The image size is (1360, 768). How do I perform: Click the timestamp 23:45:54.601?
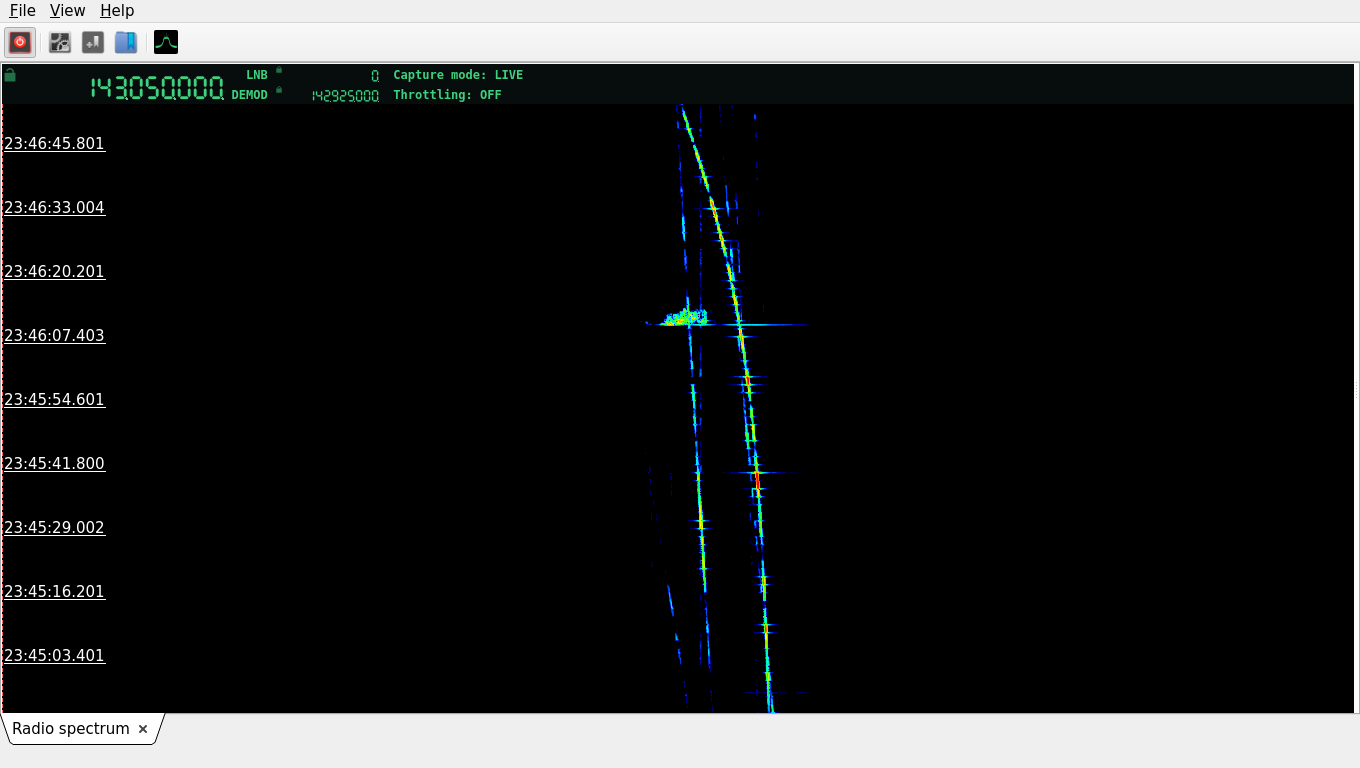54,399
